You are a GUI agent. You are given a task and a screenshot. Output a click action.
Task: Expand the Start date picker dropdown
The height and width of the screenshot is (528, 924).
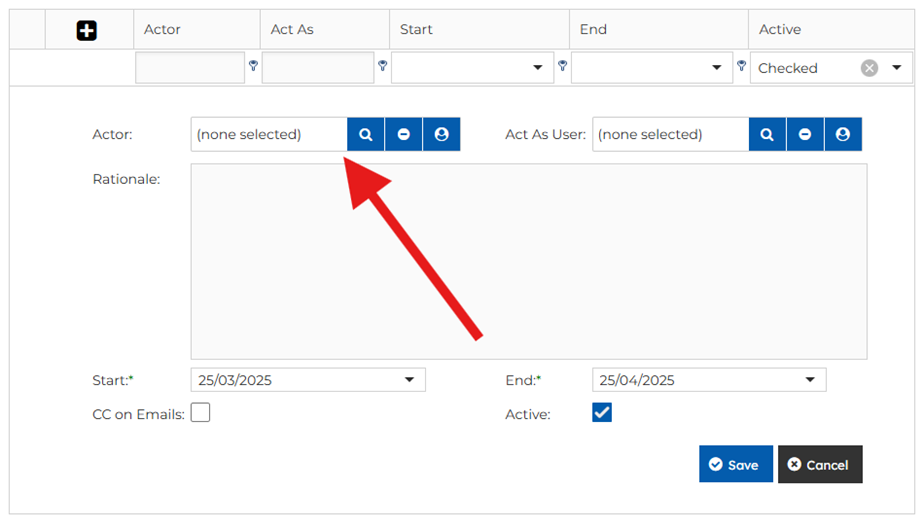409,380
